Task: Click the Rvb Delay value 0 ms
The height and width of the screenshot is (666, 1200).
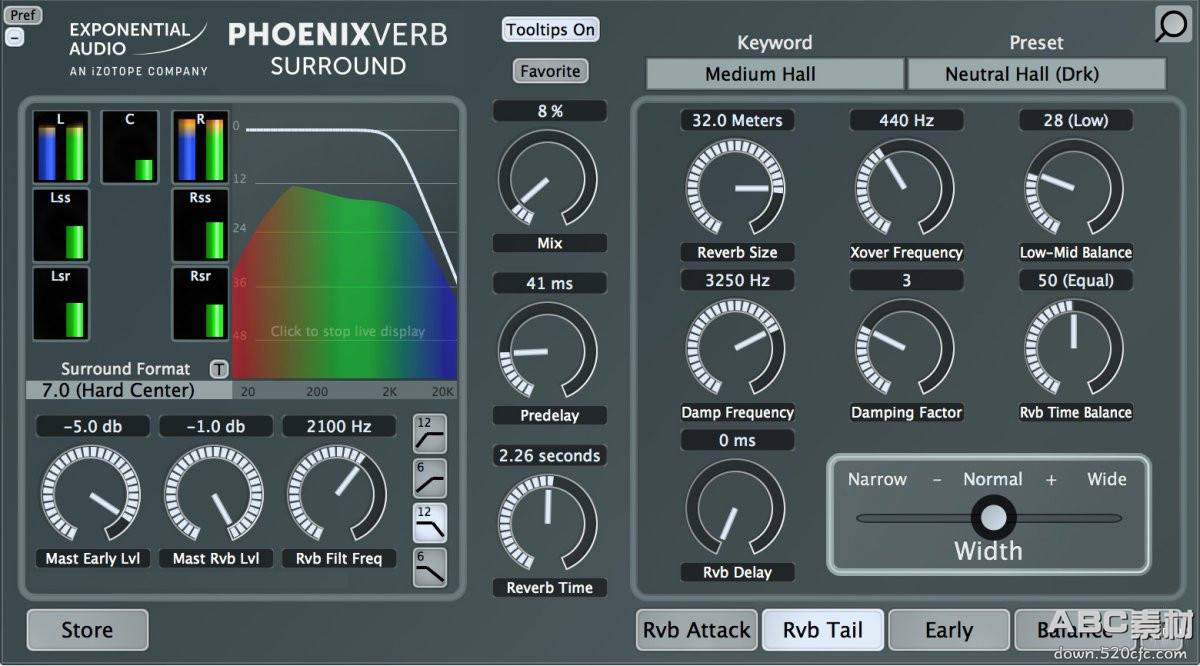Action: coord(737,440)
